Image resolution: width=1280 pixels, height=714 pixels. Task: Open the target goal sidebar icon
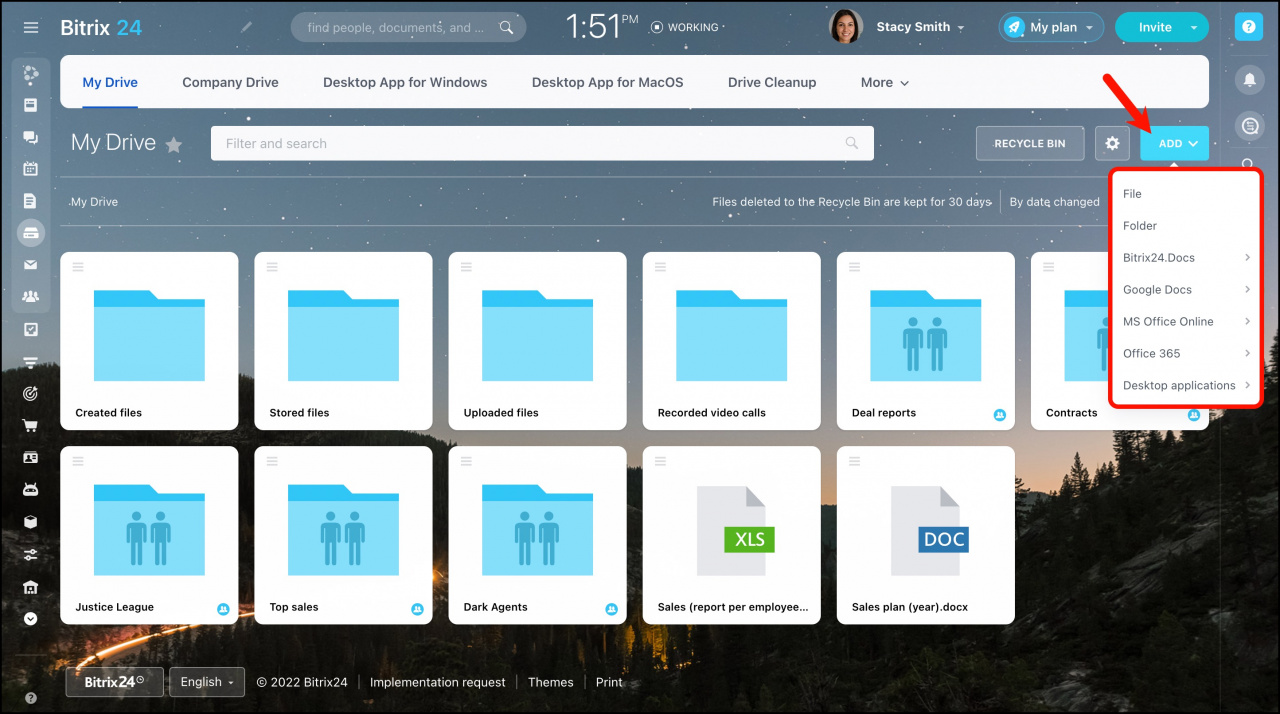[x=31, y=393]
